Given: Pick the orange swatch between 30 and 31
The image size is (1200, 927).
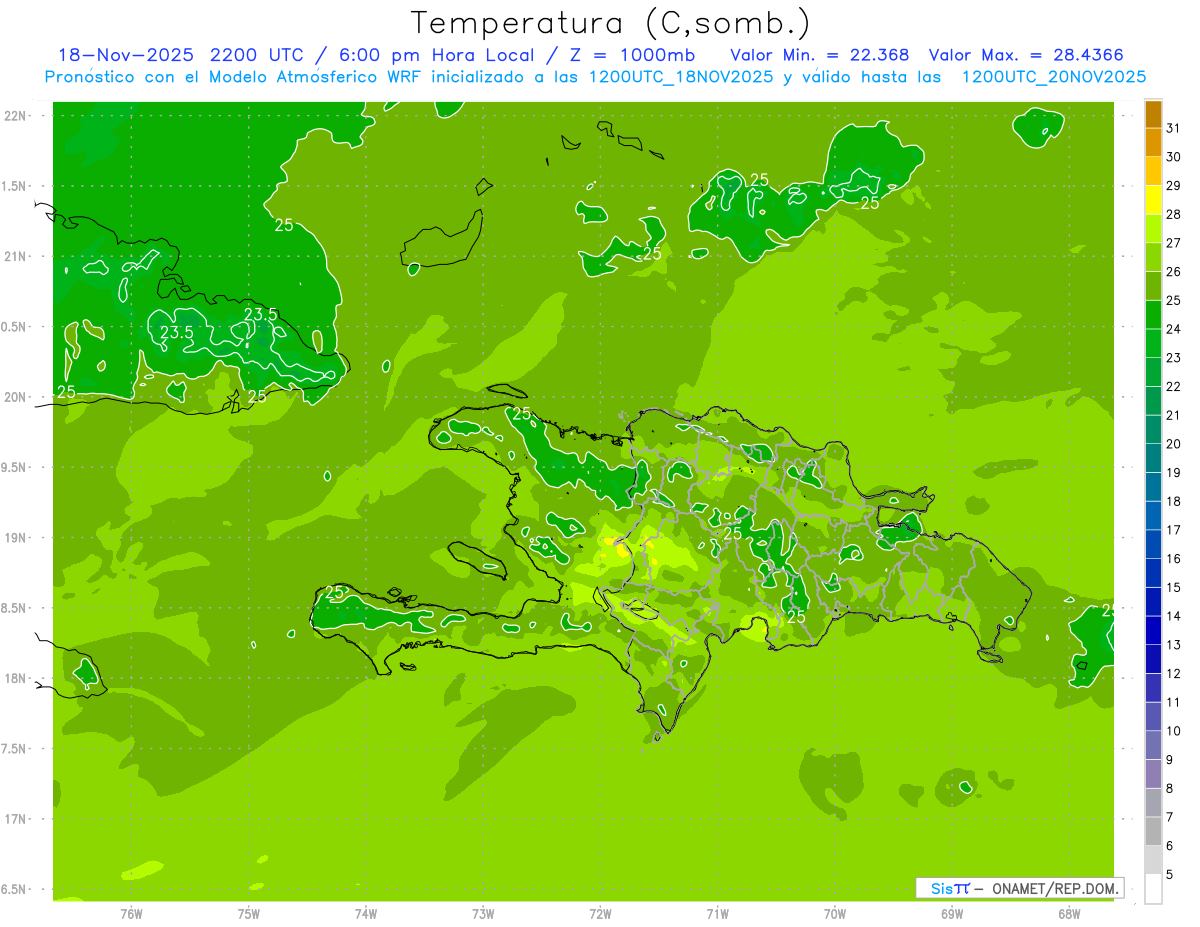Looking at the screenshot, I should (1153, 143).
